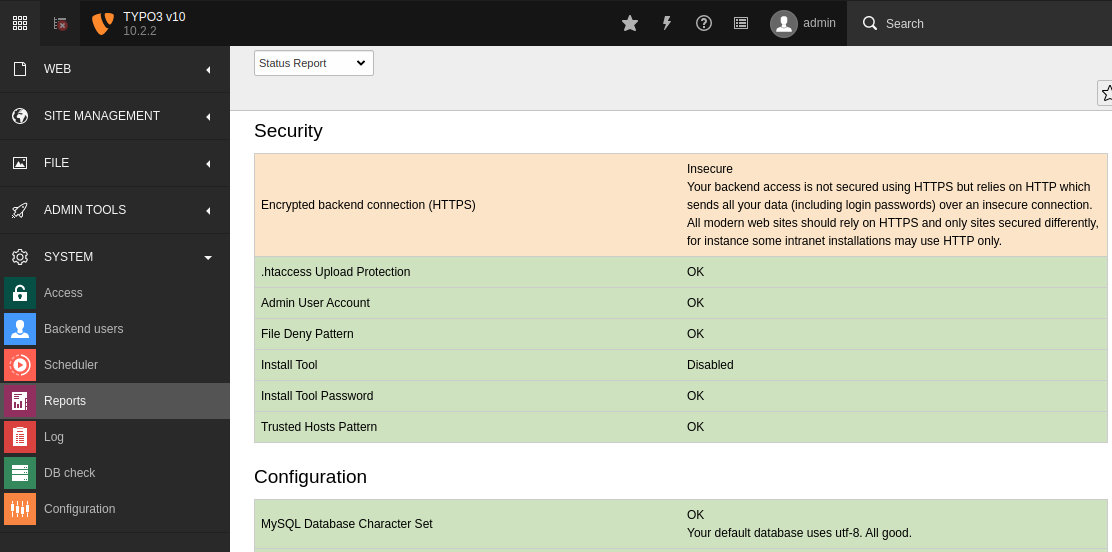
Task: Collapse the SYSTEM module group
Action: (115, 257)
